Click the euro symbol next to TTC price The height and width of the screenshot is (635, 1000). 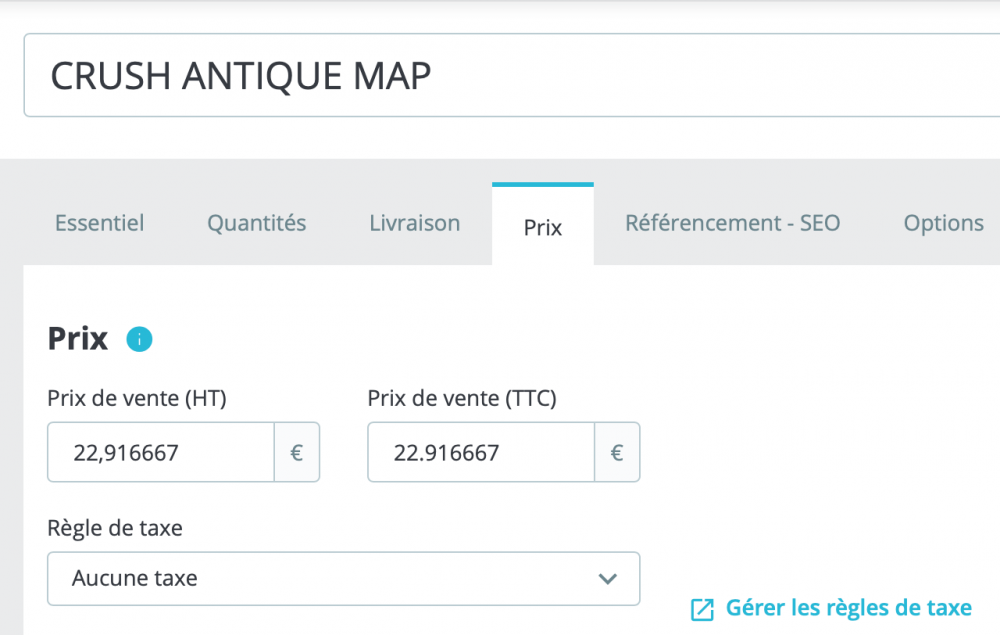(x=617, y=453)
